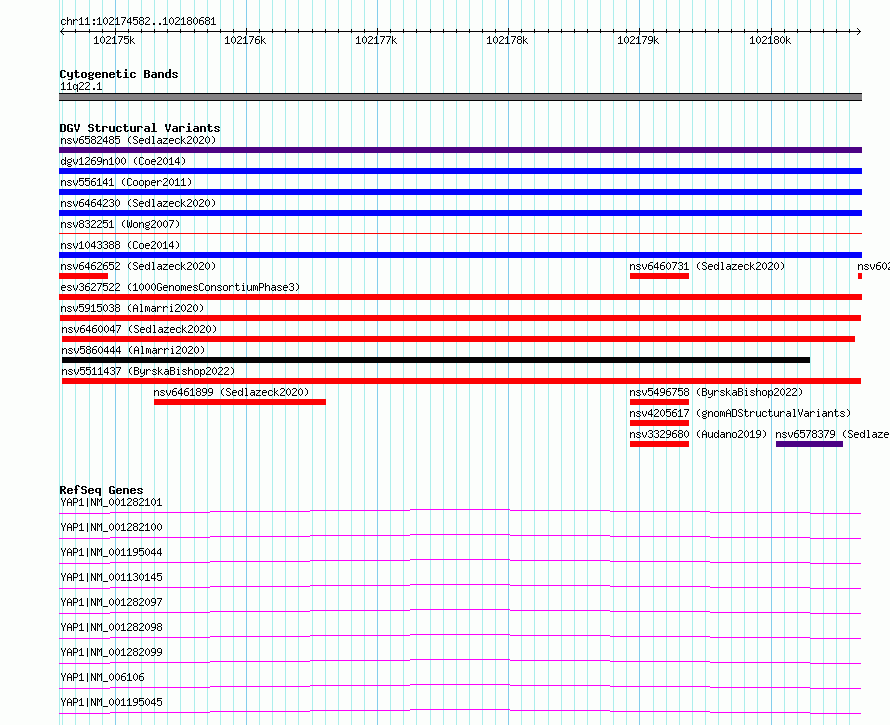Click esv3627522 (1000GenomesConsortiumPhase3) label
This screenshot has width=890, height=725.
click(x=180, y=287)
